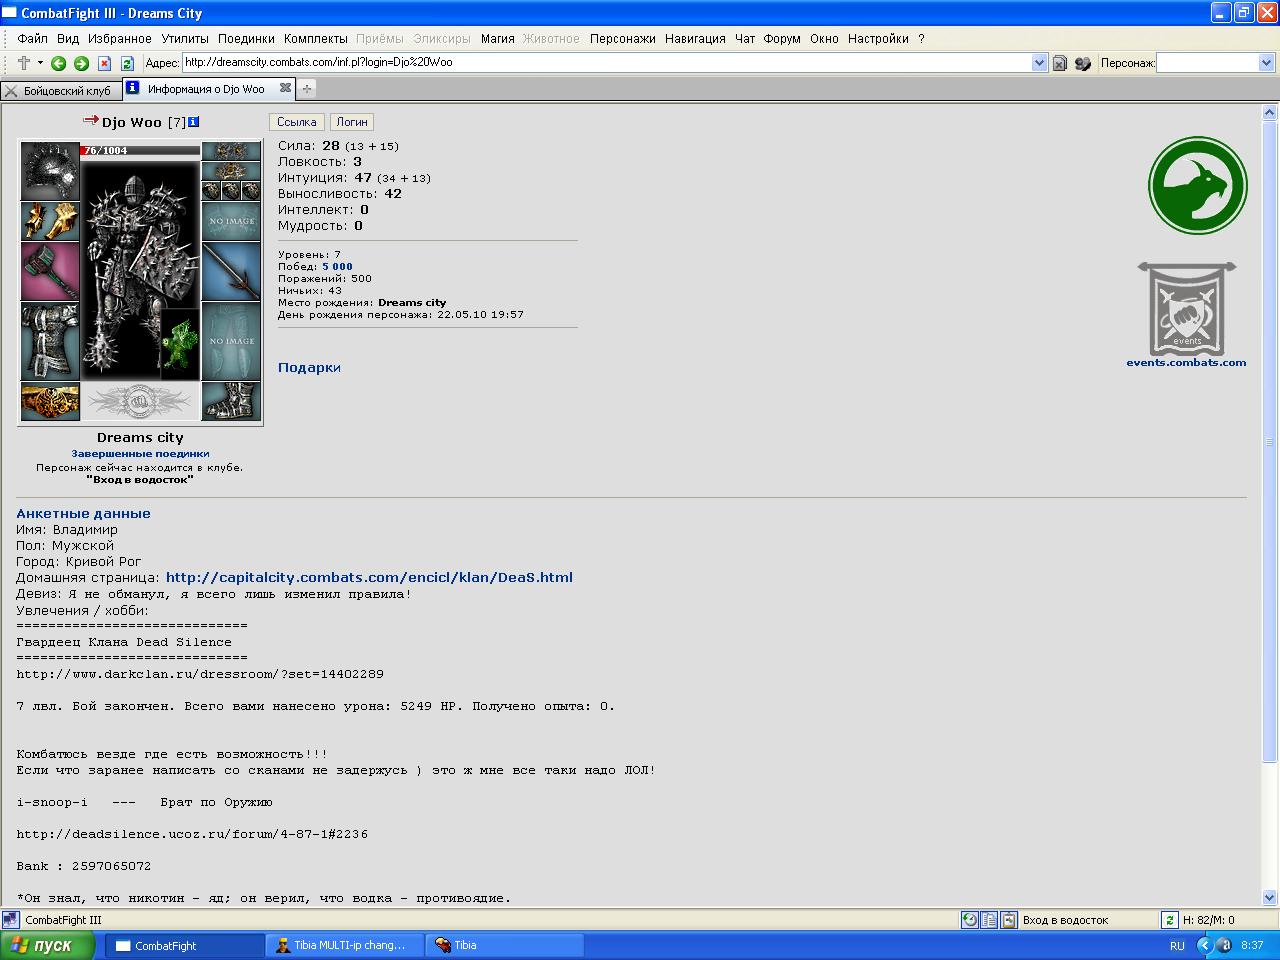
Task: Close the Информация о Djo Woo tab
Action: pyautogui.click(x=285, y=88)
